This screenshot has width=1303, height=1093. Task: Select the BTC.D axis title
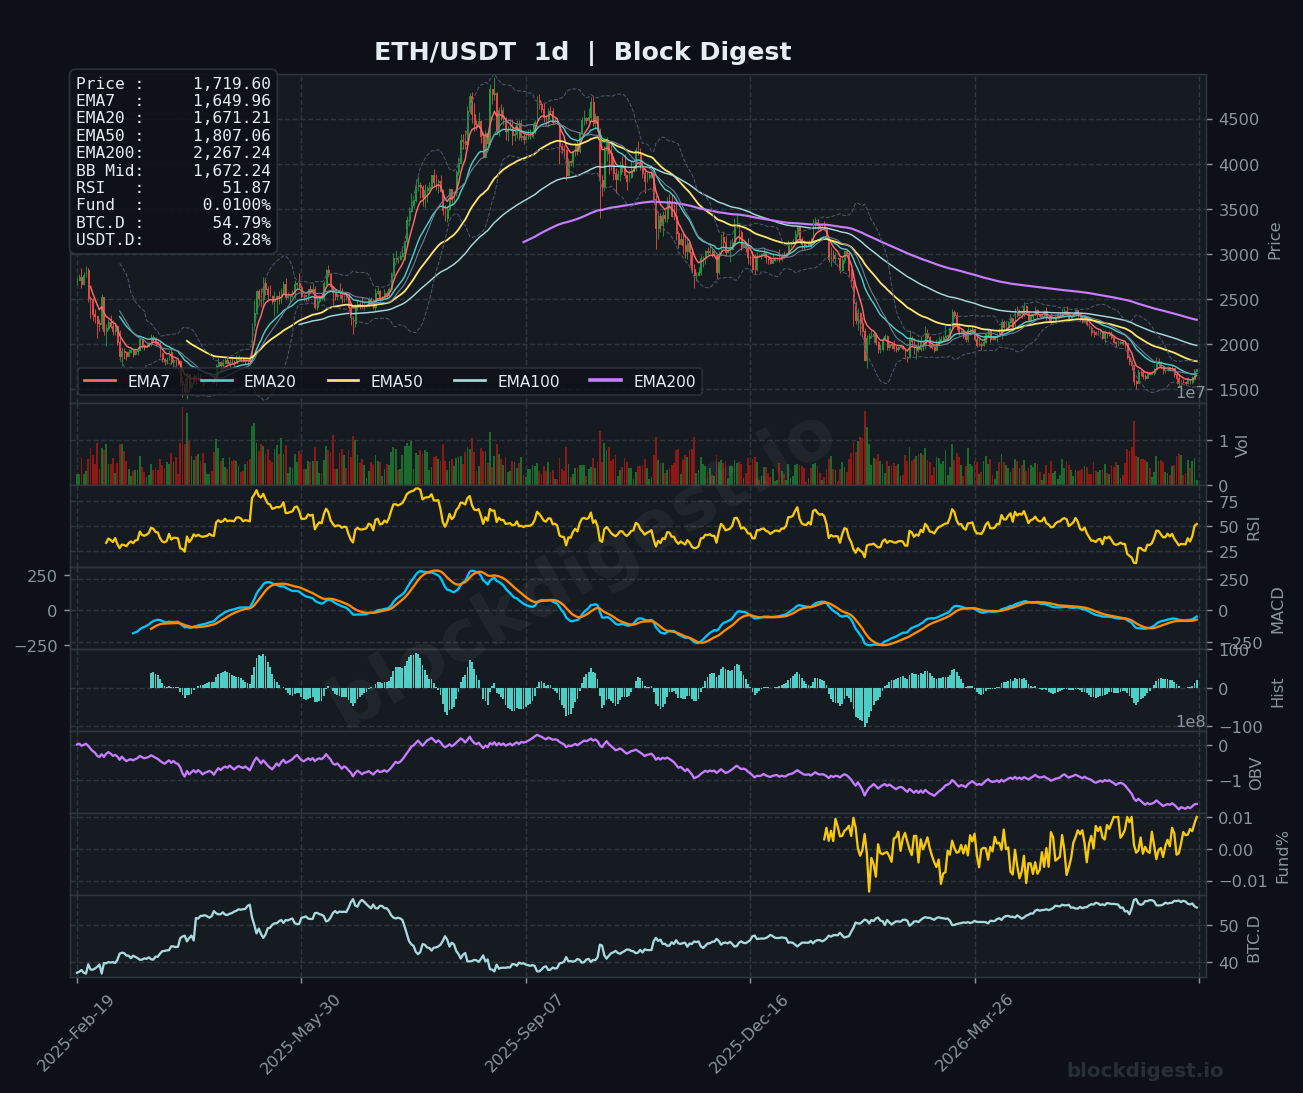tap(1254, 939)
